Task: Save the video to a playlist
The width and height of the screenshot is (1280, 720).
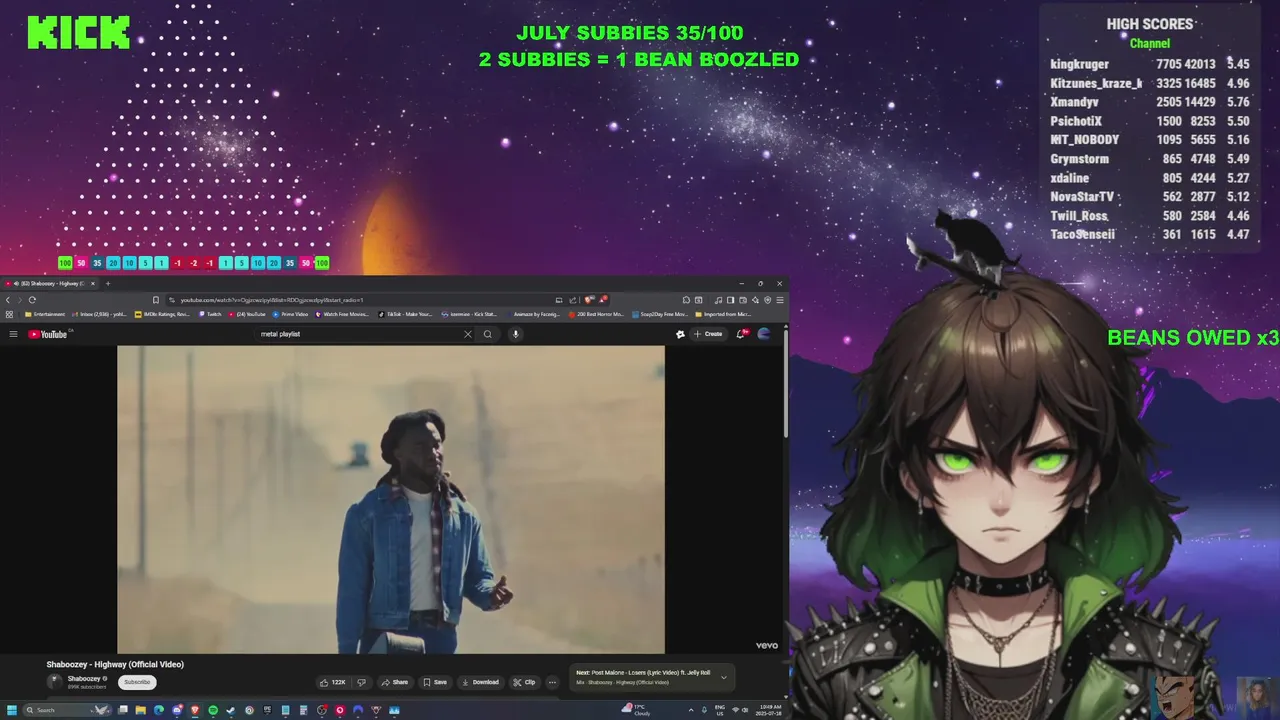Action: [435, 682]
